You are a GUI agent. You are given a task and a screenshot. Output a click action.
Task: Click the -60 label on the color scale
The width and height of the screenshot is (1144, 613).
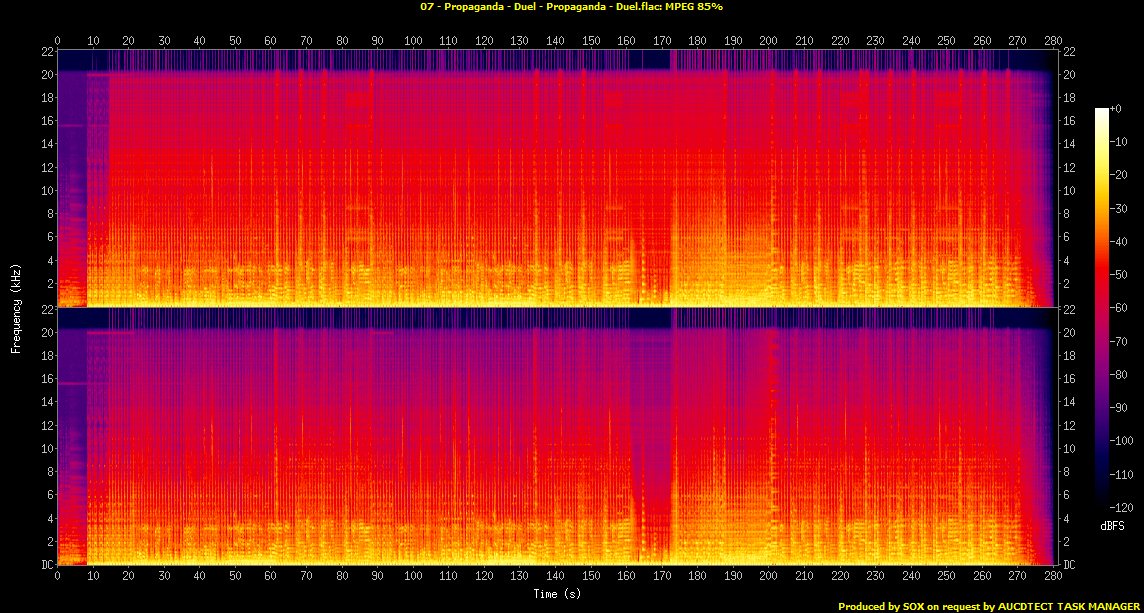(1122, 308)
